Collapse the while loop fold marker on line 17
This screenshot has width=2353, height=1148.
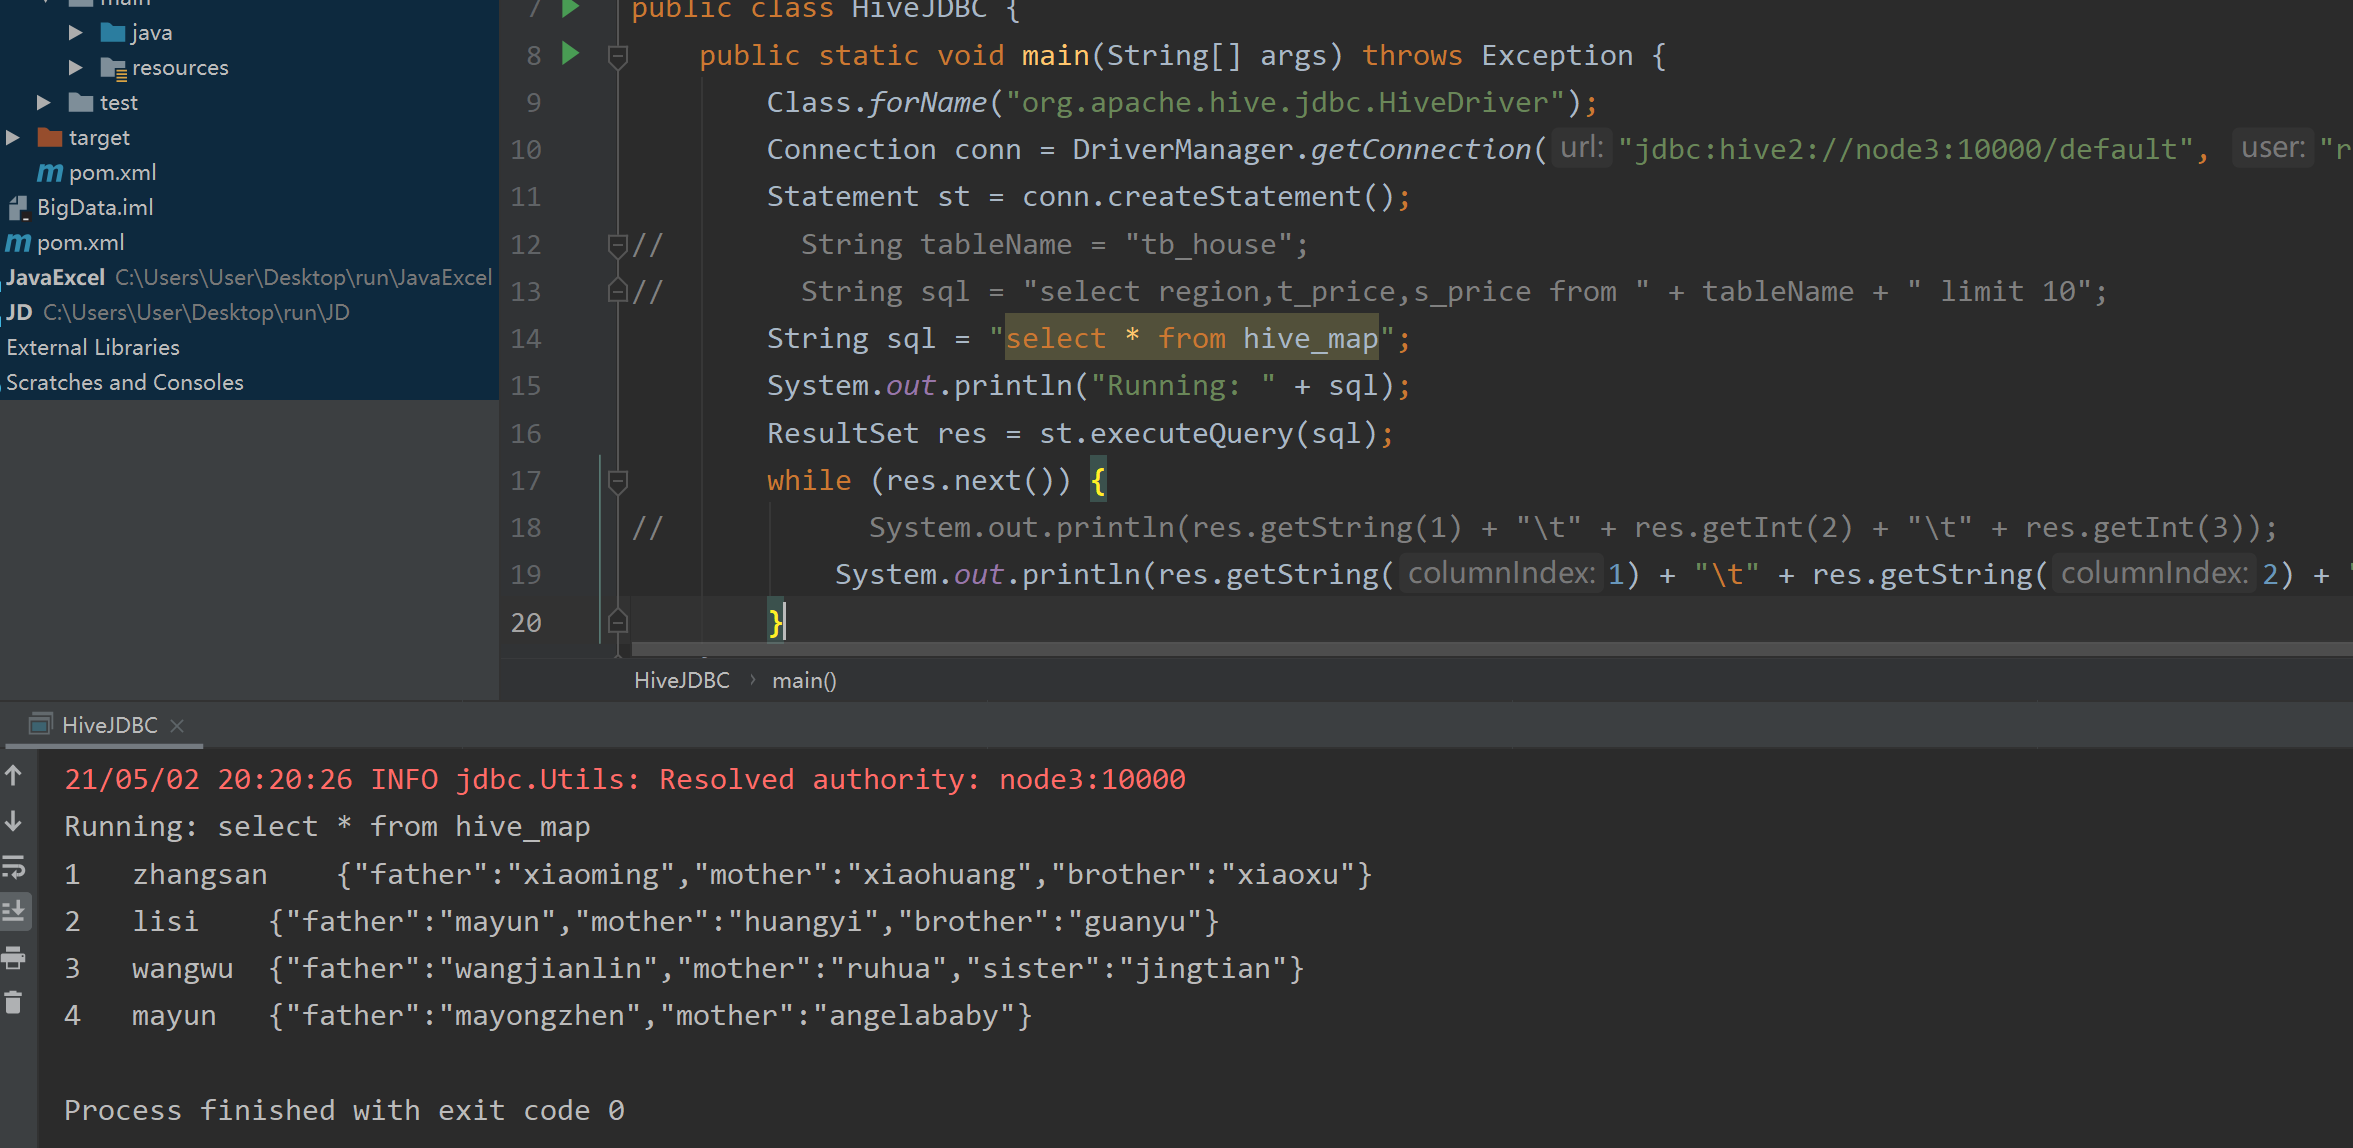tap(618, 481)
